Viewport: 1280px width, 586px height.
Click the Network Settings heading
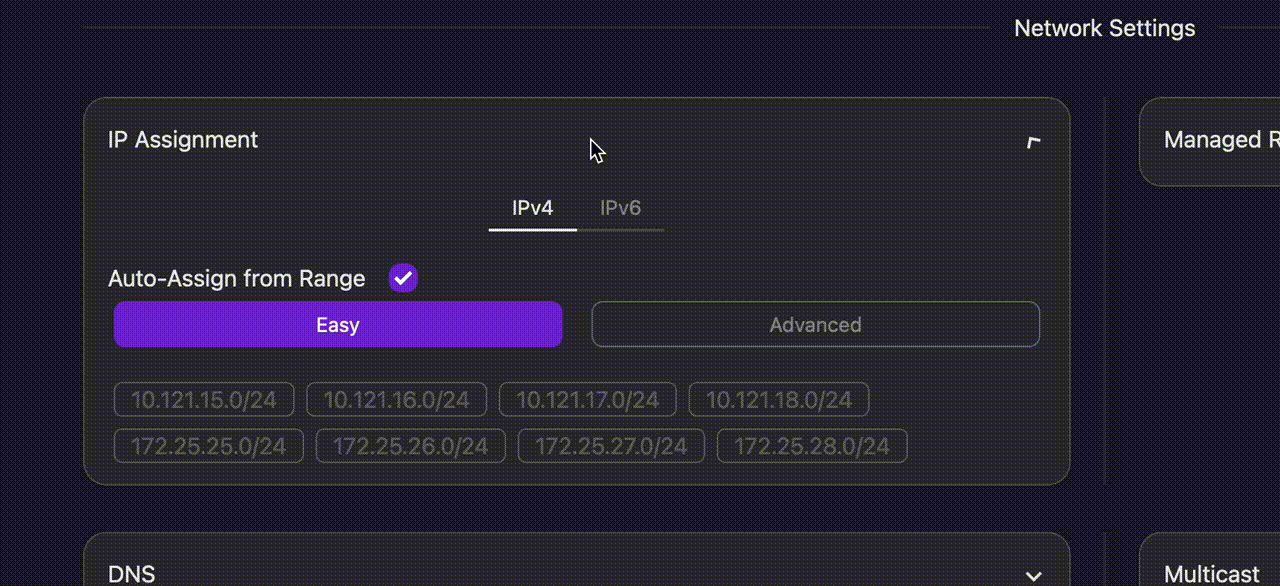point(1104,28)
